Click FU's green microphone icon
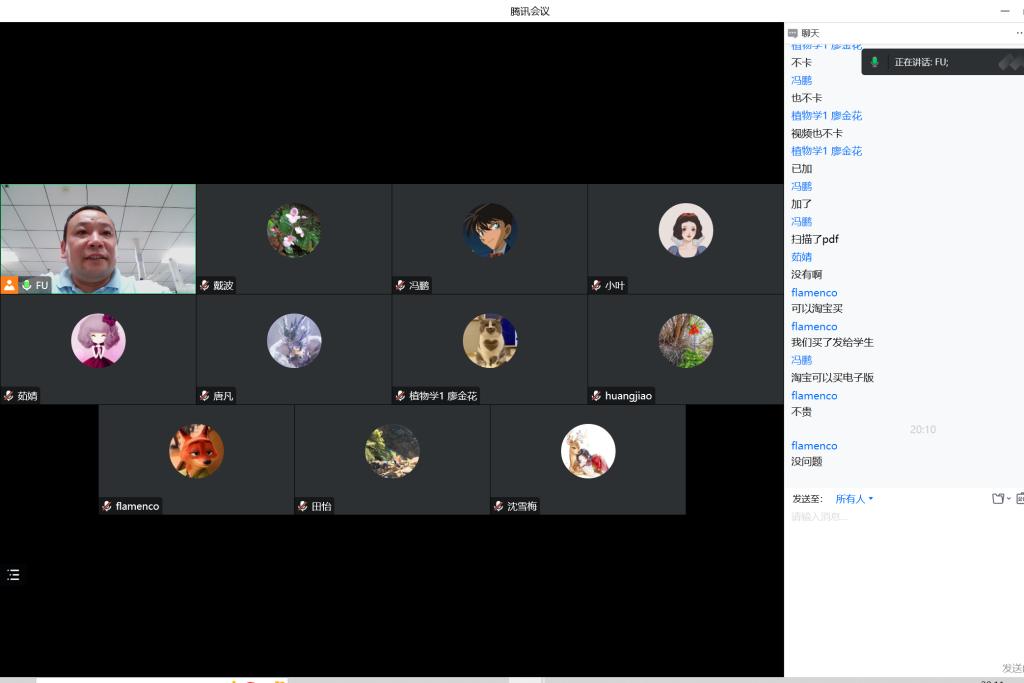This screenshot has width=1024, height=683. tap(26, 285)
